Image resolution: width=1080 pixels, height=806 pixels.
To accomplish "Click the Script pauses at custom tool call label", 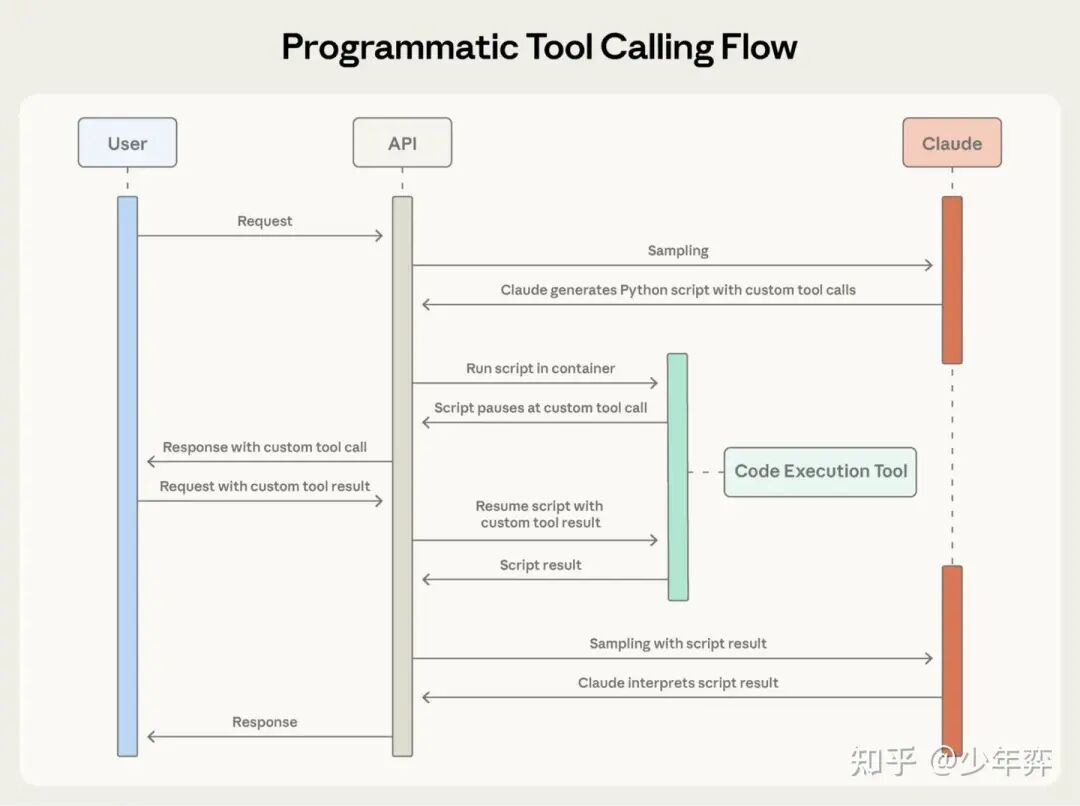I will [x=540, y=408].
